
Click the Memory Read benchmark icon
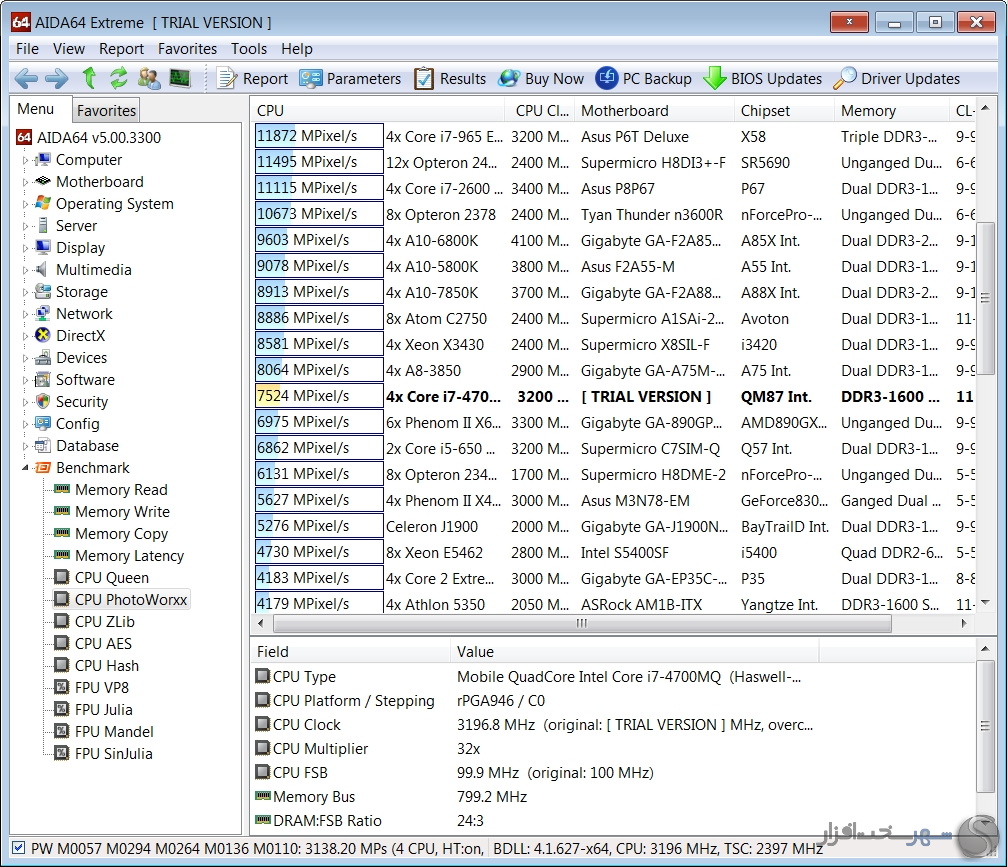click(62, 489)
